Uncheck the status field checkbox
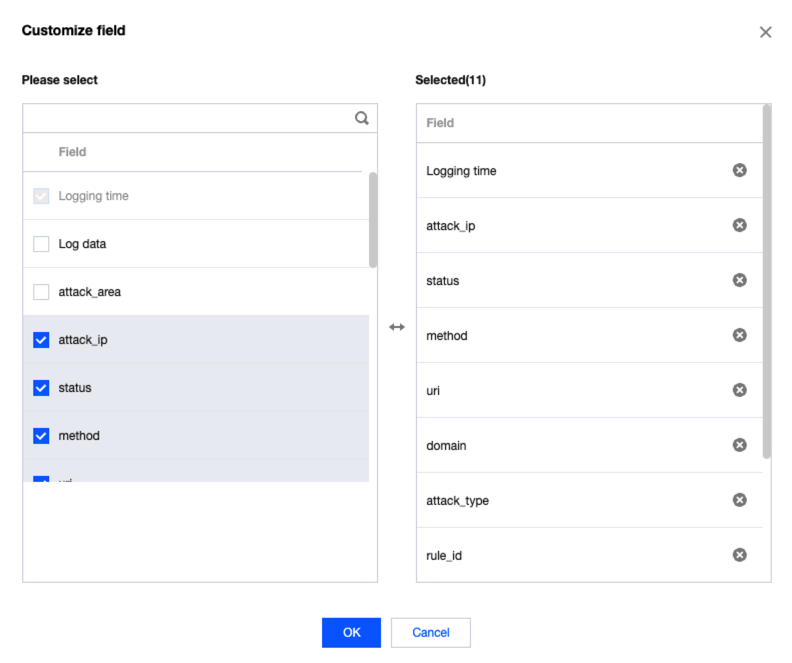 tap(41, 388)
